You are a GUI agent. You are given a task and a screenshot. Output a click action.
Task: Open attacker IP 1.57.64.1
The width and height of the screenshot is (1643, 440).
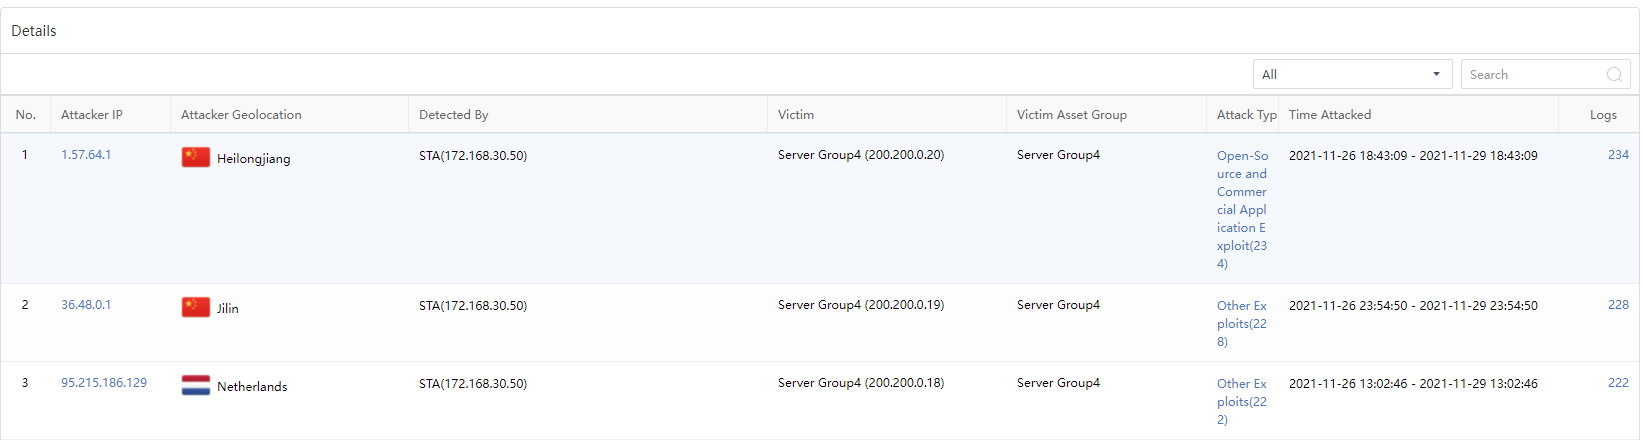(86, 155)
